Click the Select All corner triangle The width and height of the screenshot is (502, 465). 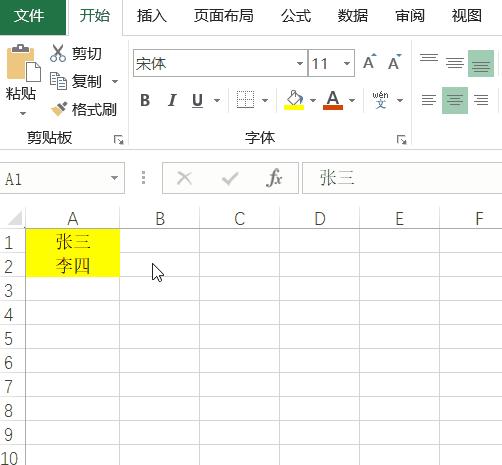(x=15, y=218)
